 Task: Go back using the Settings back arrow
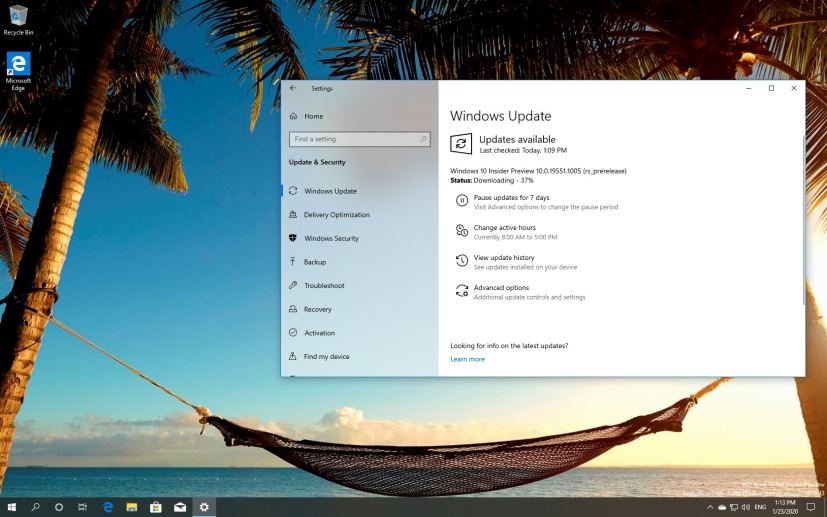click(x=293, y=88)
